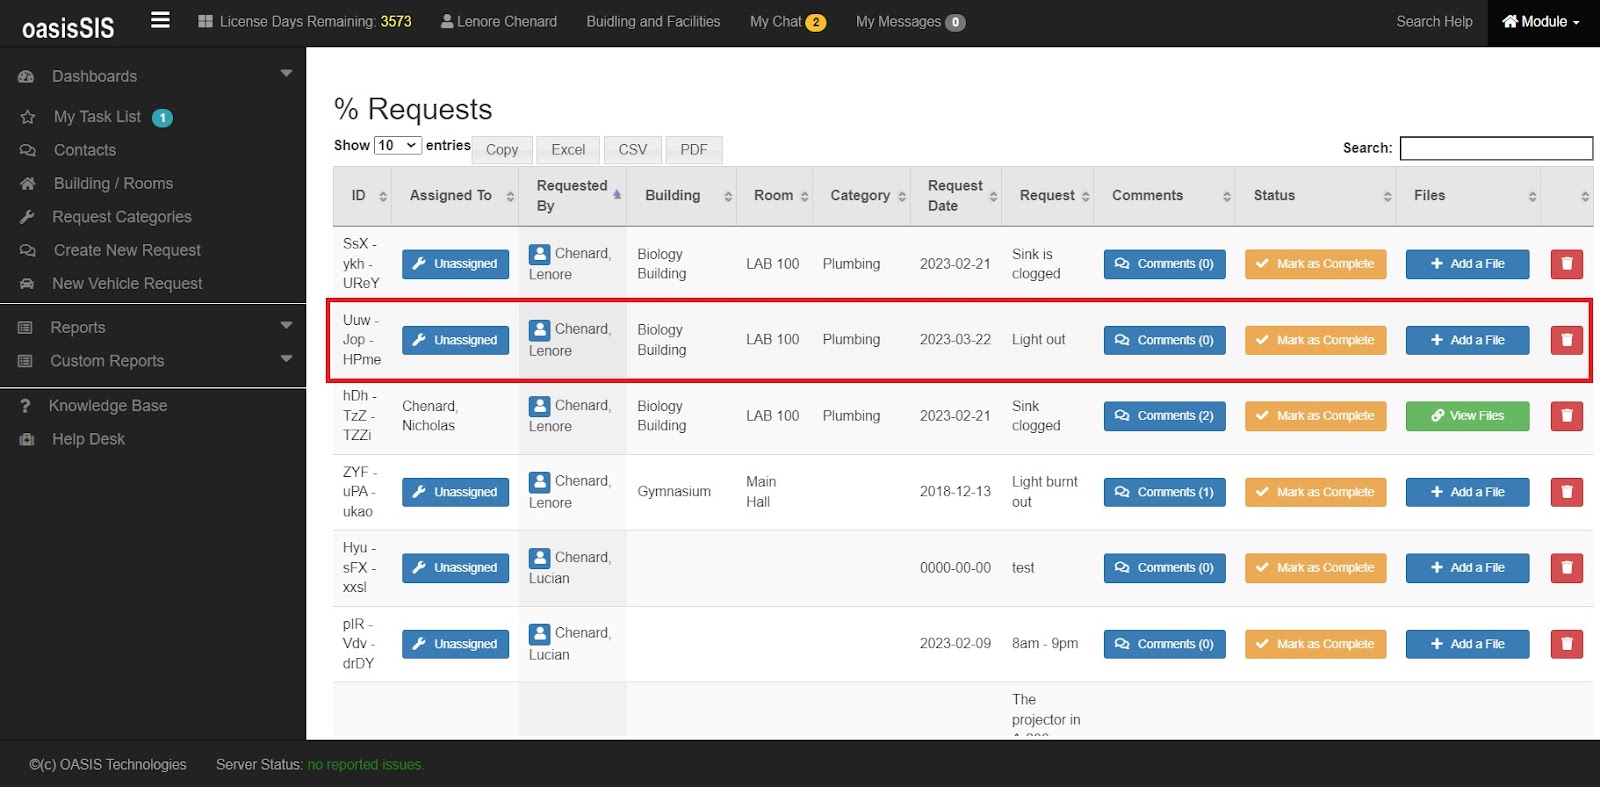The image size is (1600, 787).
Task: Sort table by Assigned To column
Action: (x=456, y=196)
